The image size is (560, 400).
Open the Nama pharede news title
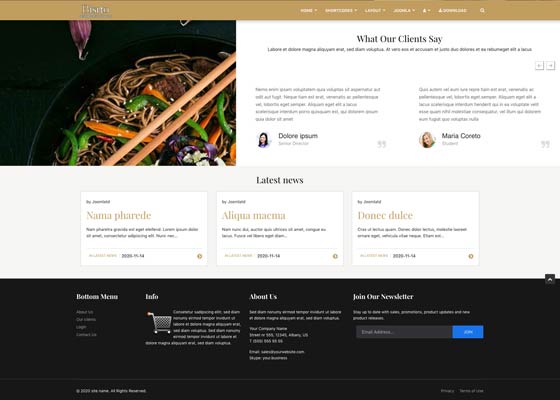pos(119,215)
